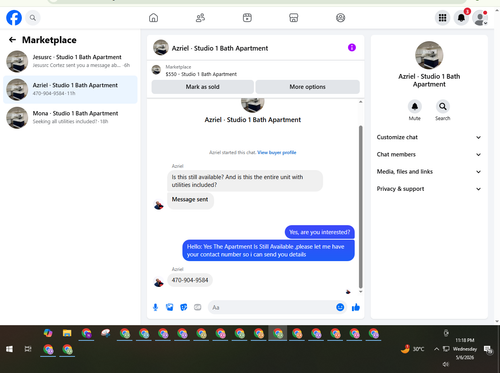This screenshot has width=500, height=373.
Task: Mute this chat with bell icon
Action: (x=415, y=106)
